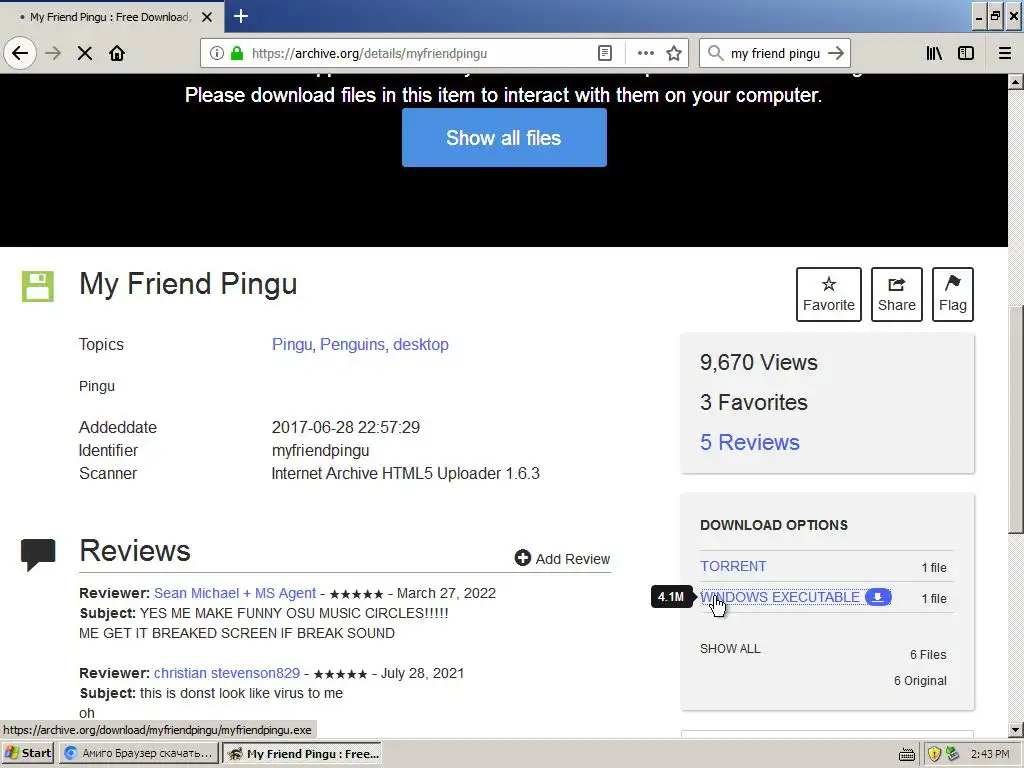Image resolution: width=1024 pixels, height=768 pixels.
Task: Open the desktop topic link
Action: click(x=421, y=344)
